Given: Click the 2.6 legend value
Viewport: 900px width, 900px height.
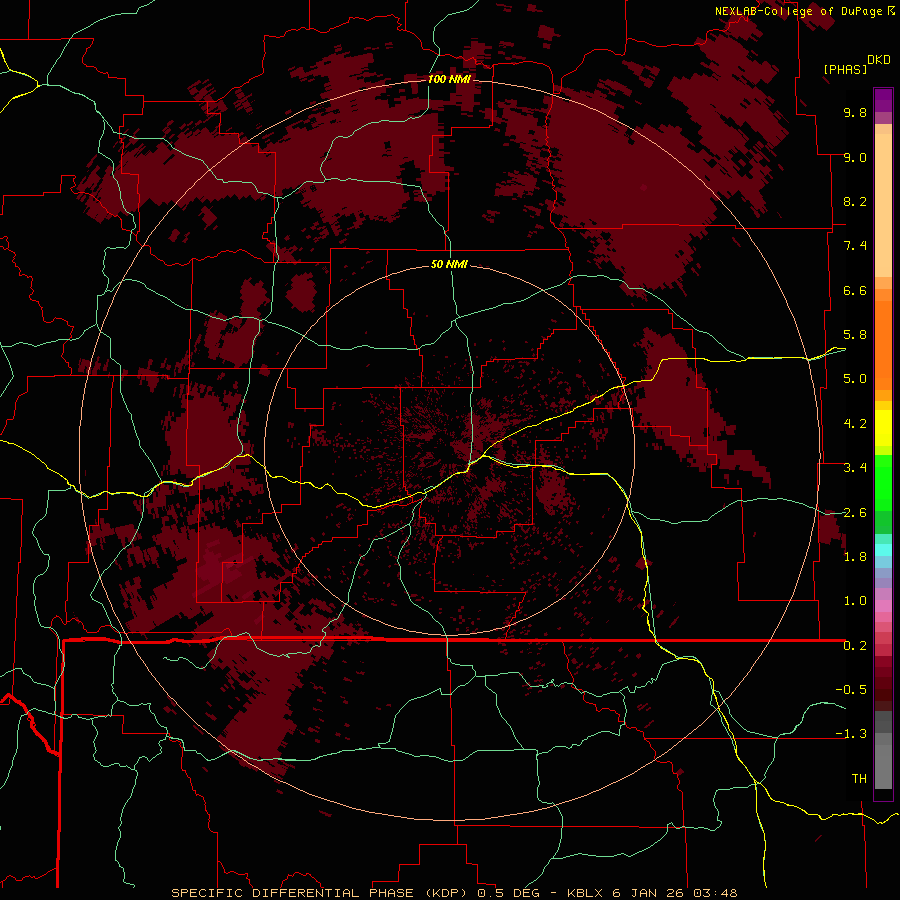Looking at the screenshot, I should point(855,513).
